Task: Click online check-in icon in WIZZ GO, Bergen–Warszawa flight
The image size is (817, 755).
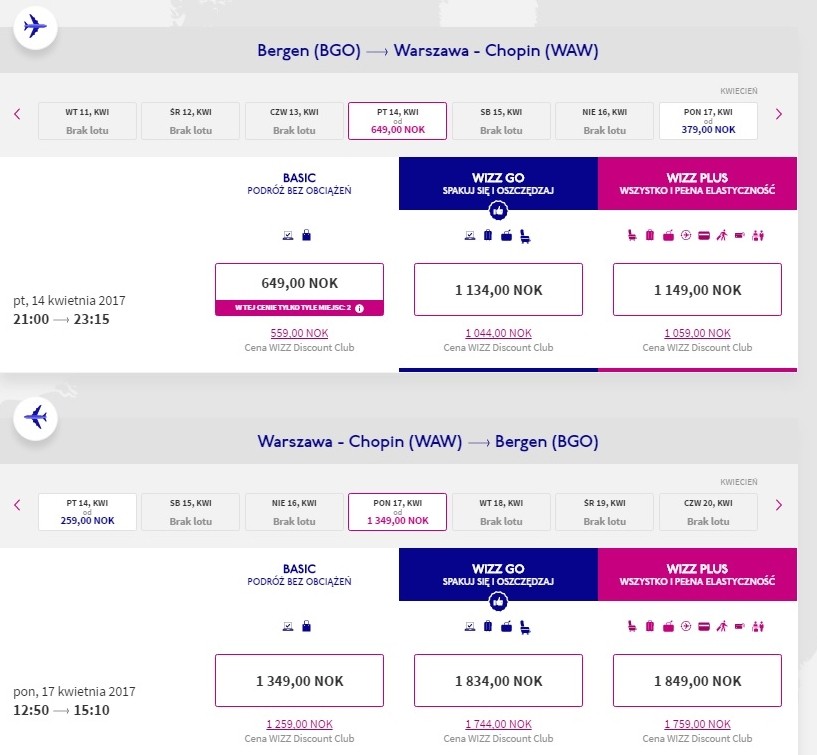Action: [469, 236]
